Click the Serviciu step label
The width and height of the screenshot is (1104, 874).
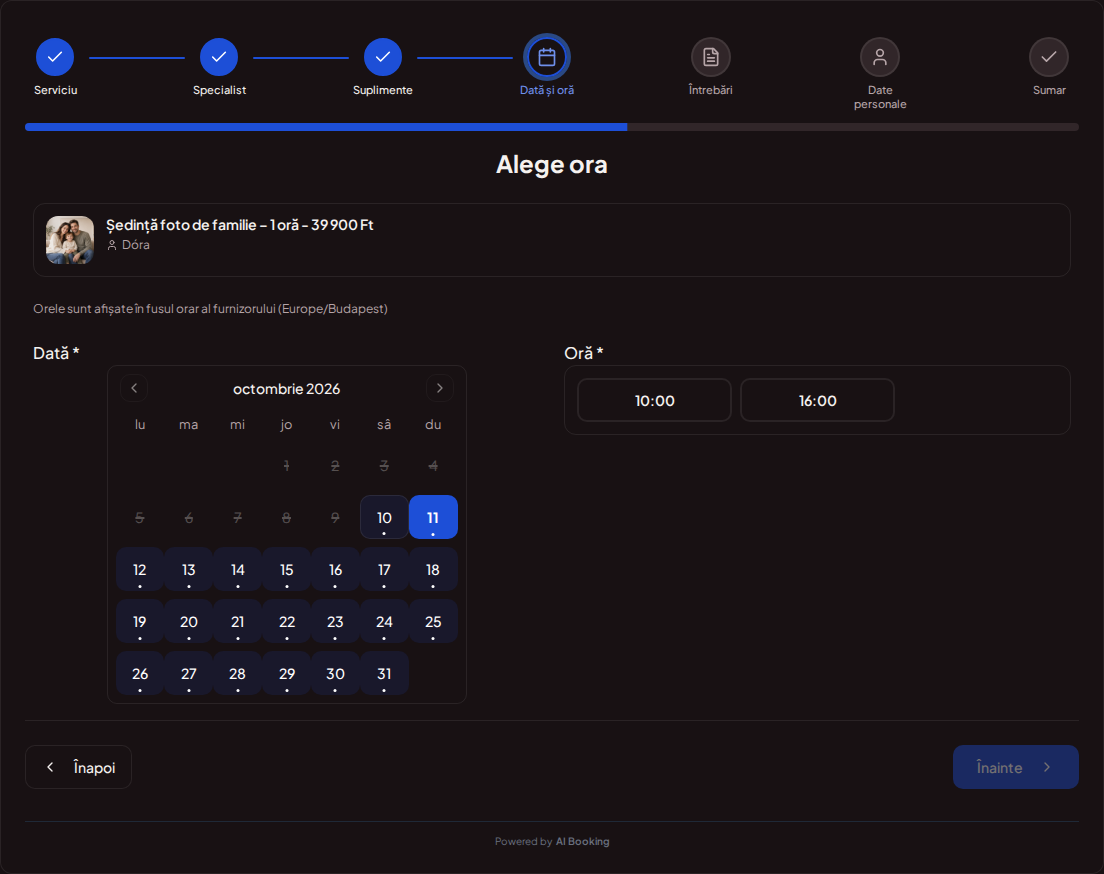tap(56, 90)
